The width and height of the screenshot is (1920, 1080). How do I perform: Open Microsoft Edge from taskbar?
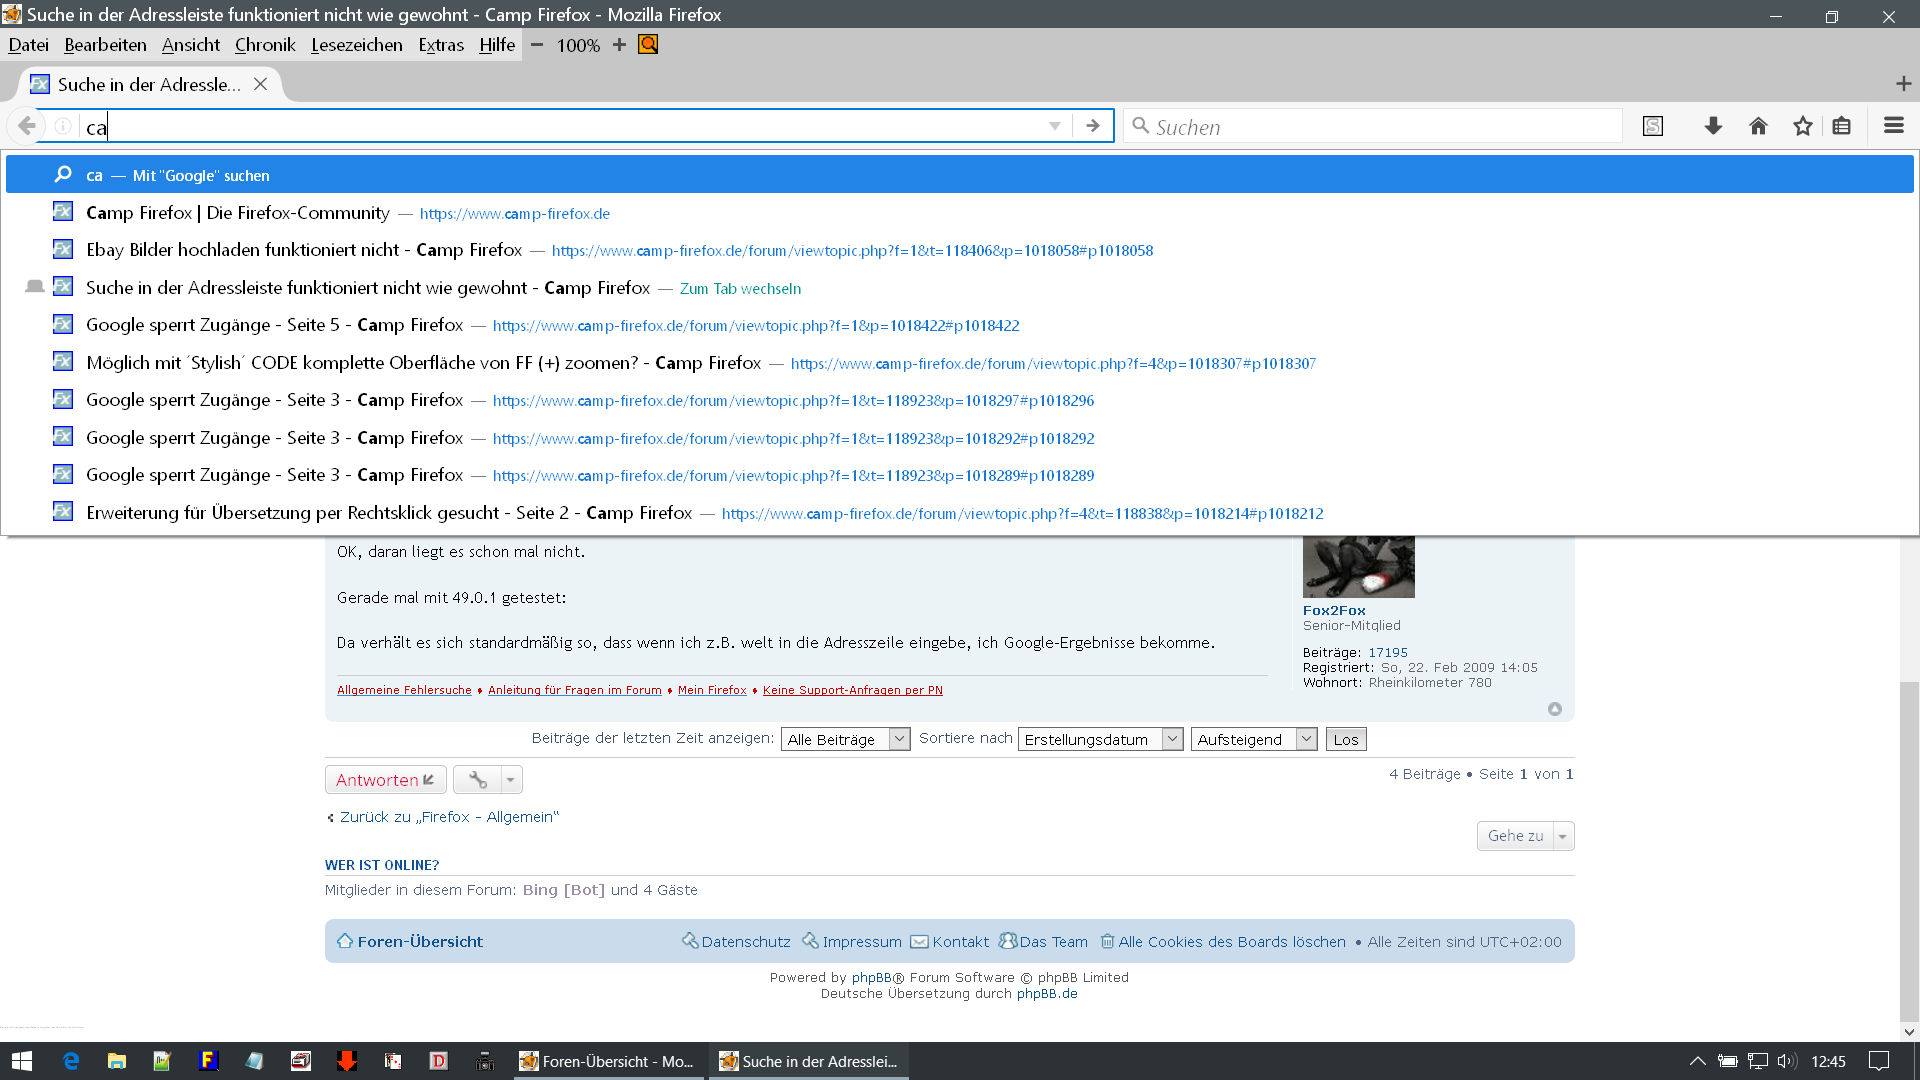pos(71,1061)
